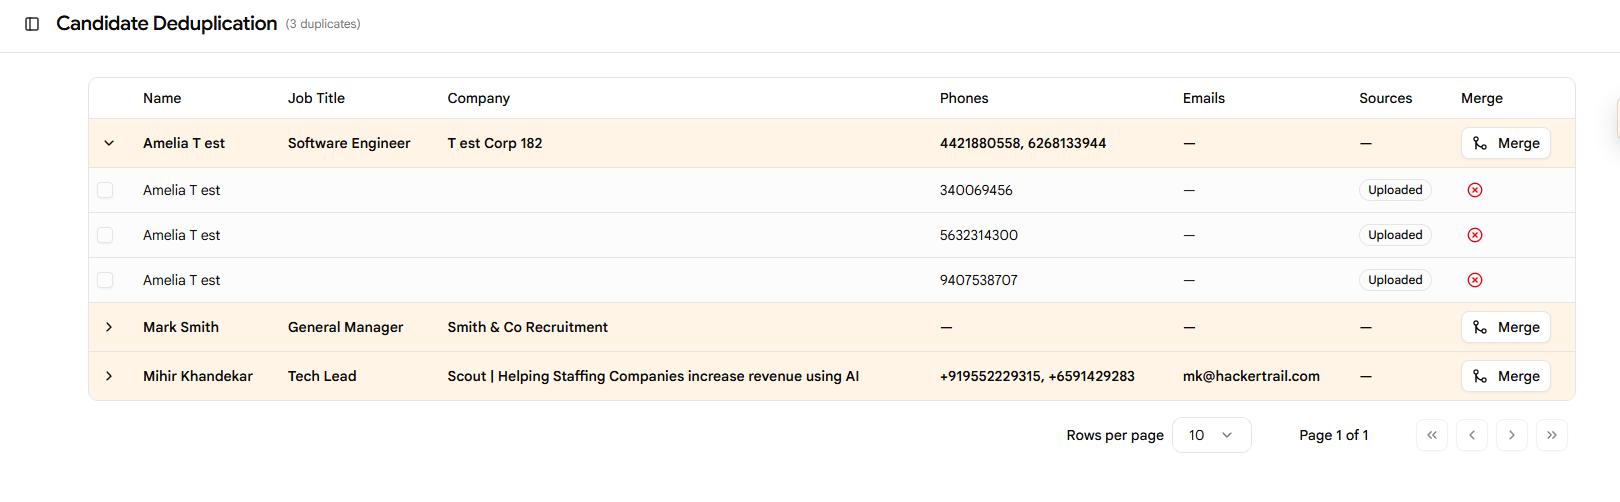Check the box for phone 340069456 row
Image resolution: width=1620 pixels, height=502 pixels.
tap(105, 190)
